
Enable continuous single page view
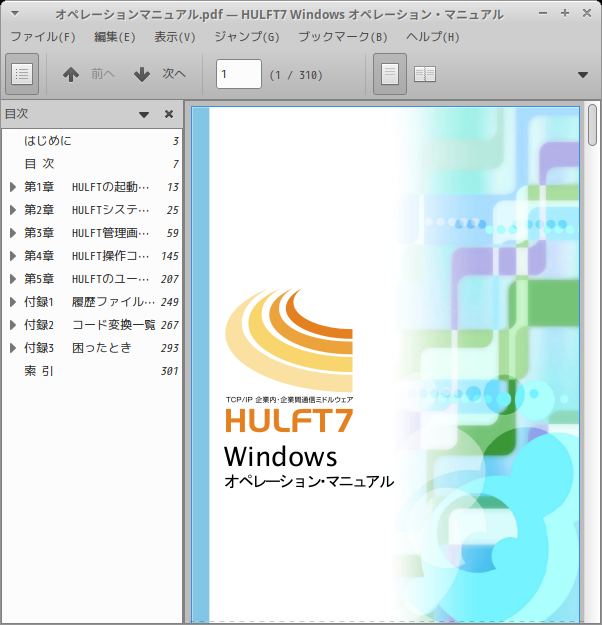(x=390, y=74)
